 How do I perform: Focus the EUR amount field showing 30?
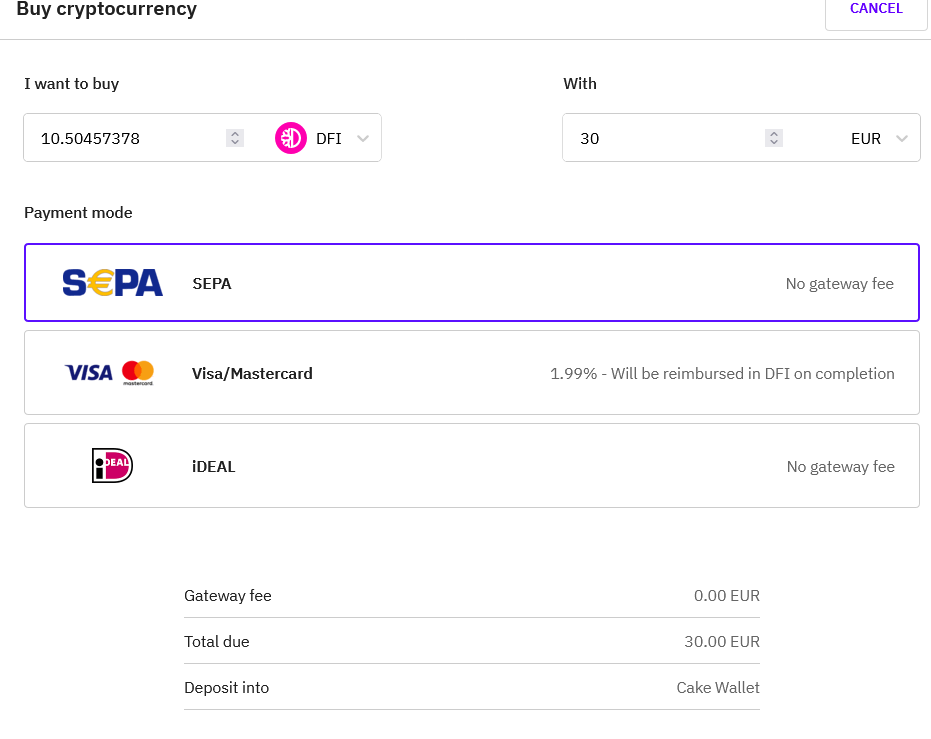[x=660, y=139]
